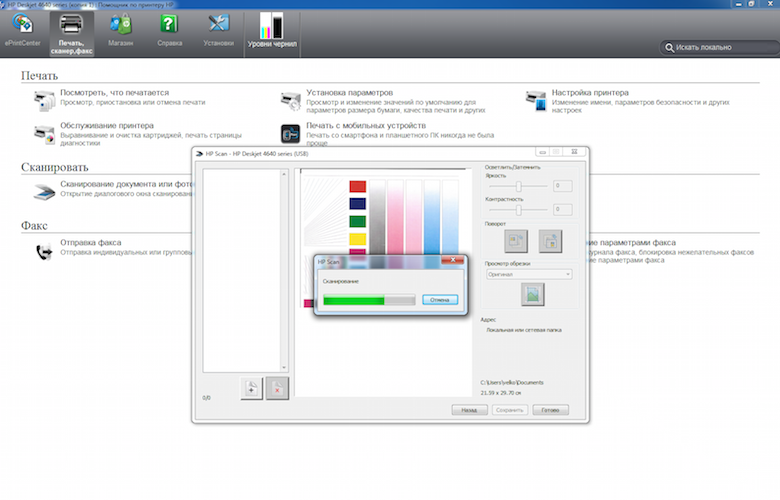Delete the selected scanned page
This screenshot has height=500, width=780.
277,388
